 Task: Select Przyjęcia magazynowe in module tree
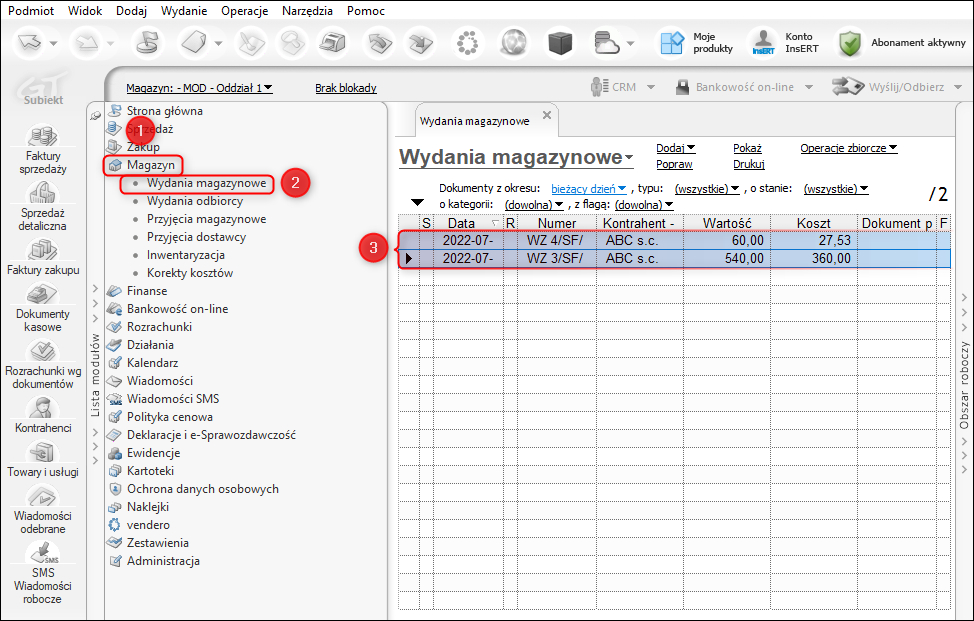pos(206,219)
